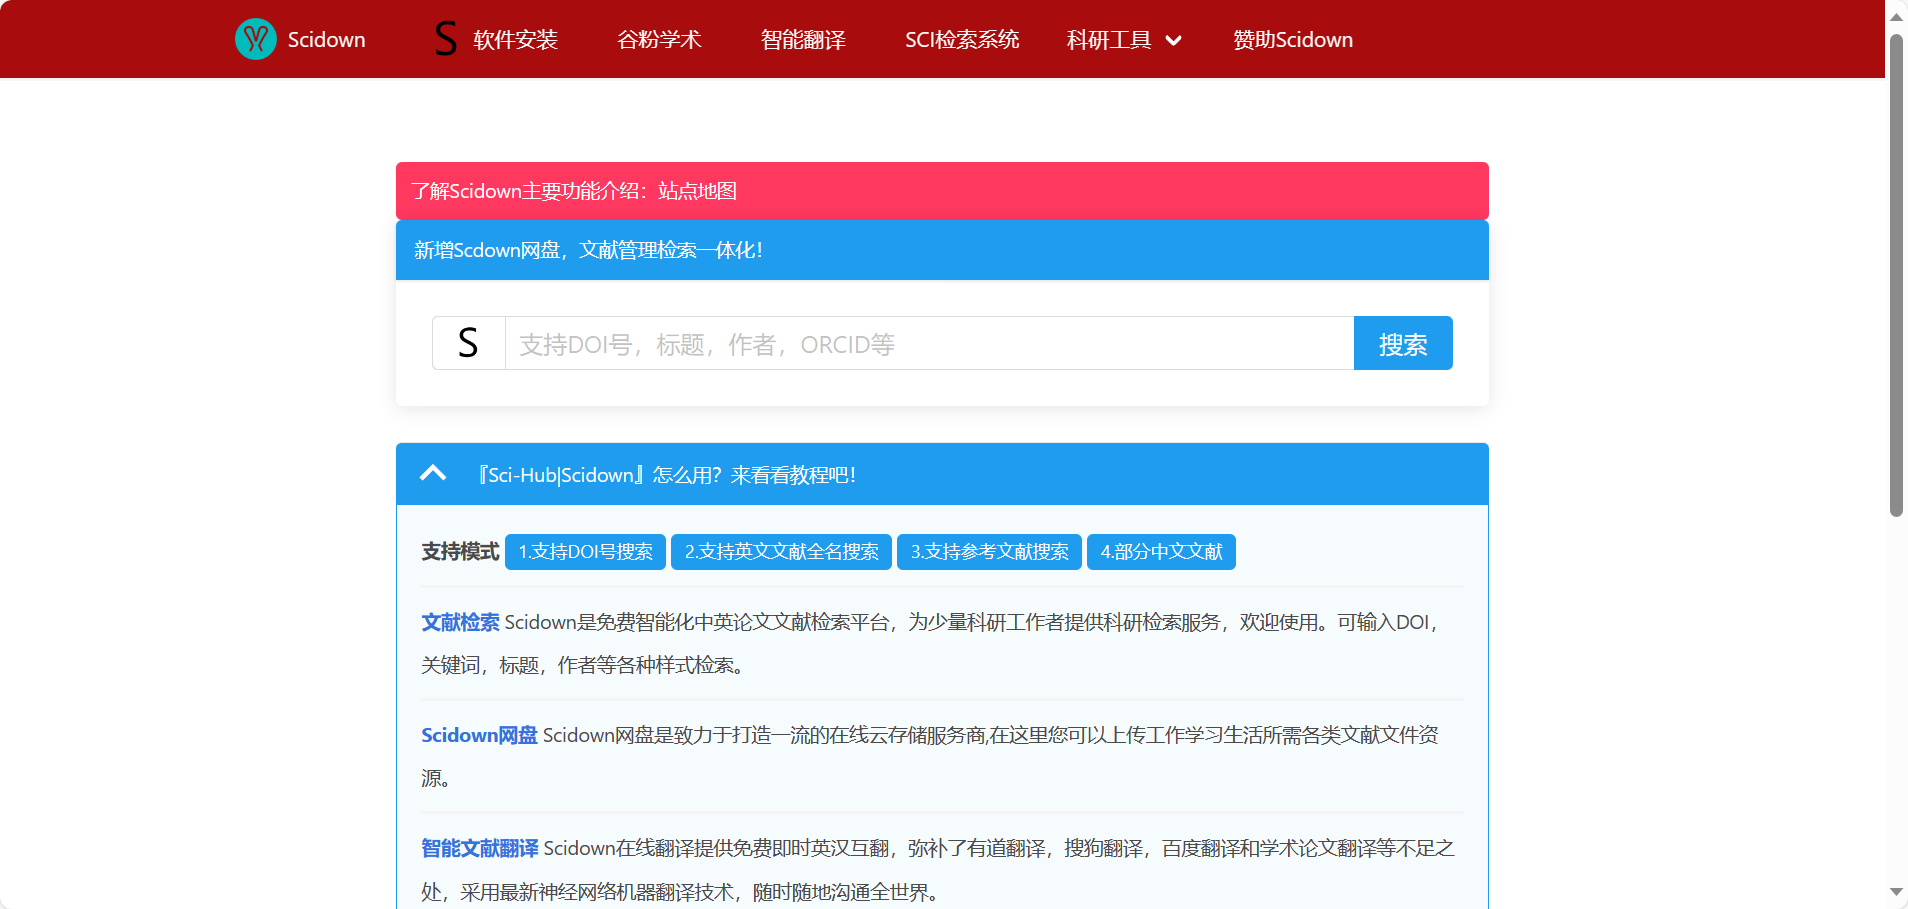Open the Scidown网盘 link
This screenshot has width=1908, height=909.
point(479,735)
